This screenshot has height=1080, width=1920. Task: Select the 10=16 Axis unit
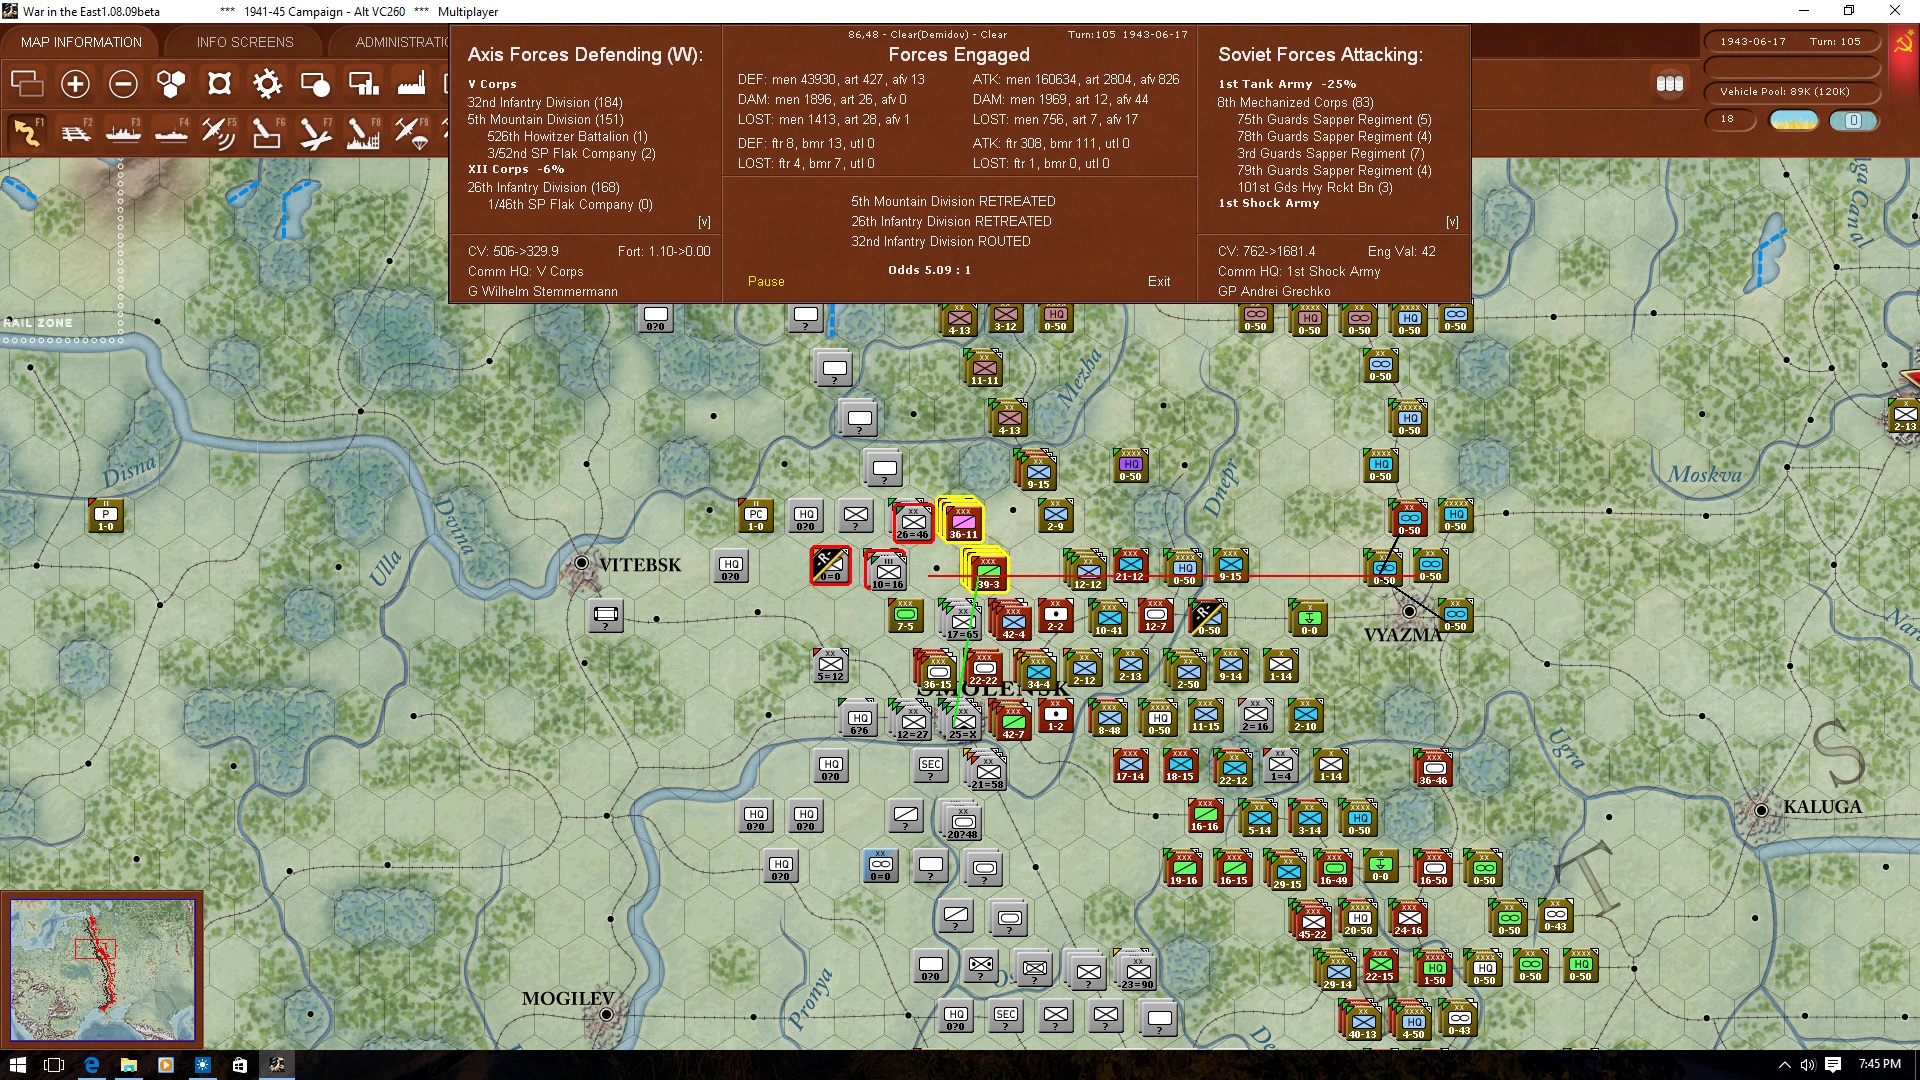pos(887,572)
